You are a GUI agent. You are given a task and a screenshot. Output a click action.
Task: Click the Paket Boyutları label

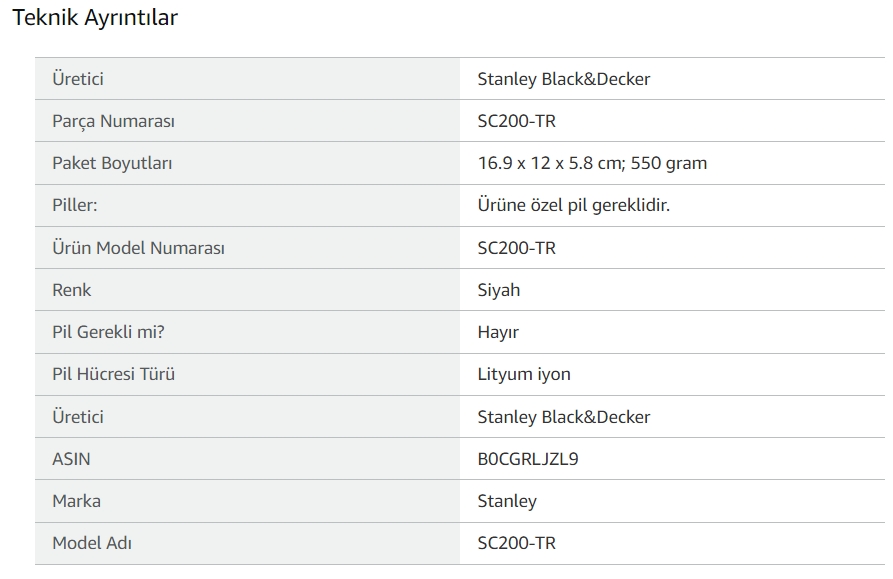112,163
